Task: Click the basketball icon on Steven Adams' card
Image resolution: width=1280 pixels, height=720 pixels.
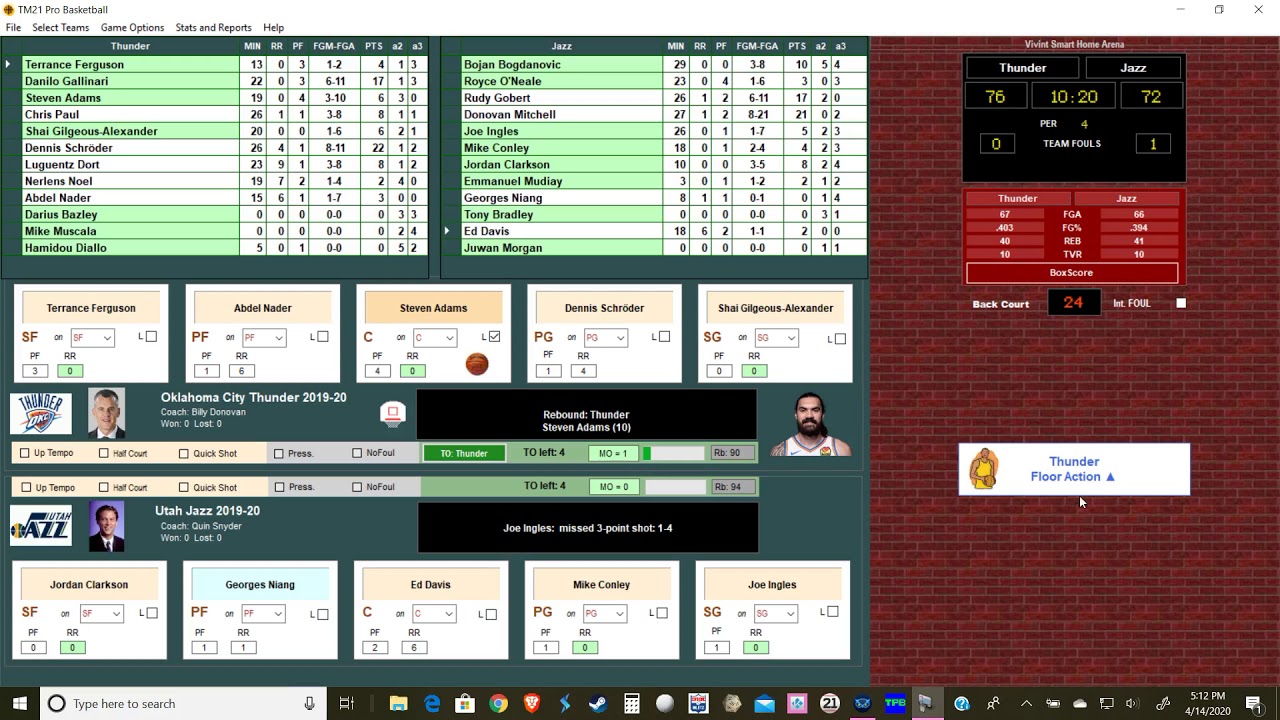Action: click(x=477, y=364)
